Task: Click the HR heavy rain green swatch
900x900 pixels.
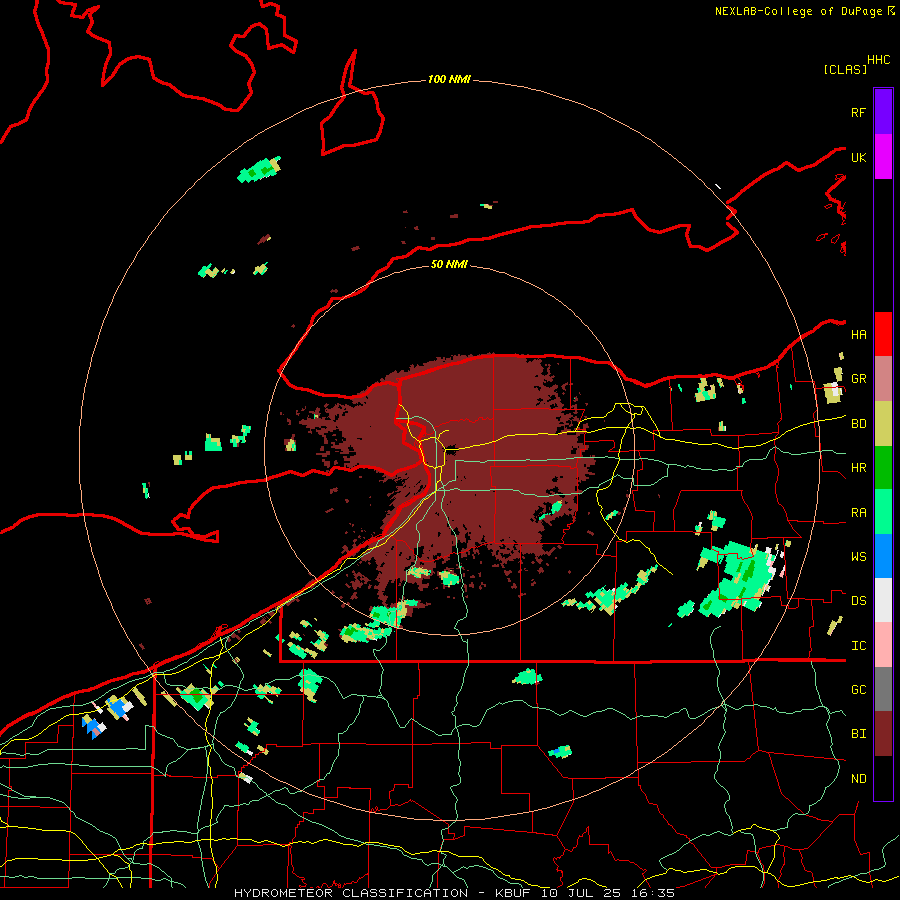Action: (x=883, y=468)
